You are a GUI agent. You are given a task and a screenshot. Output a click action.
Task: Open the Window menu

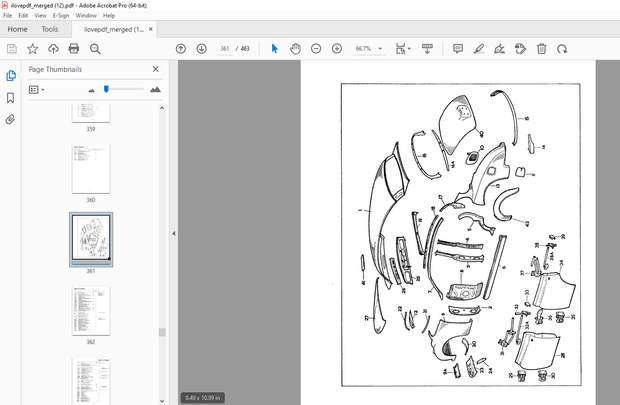pyautogui.click(x=86, y=15)
